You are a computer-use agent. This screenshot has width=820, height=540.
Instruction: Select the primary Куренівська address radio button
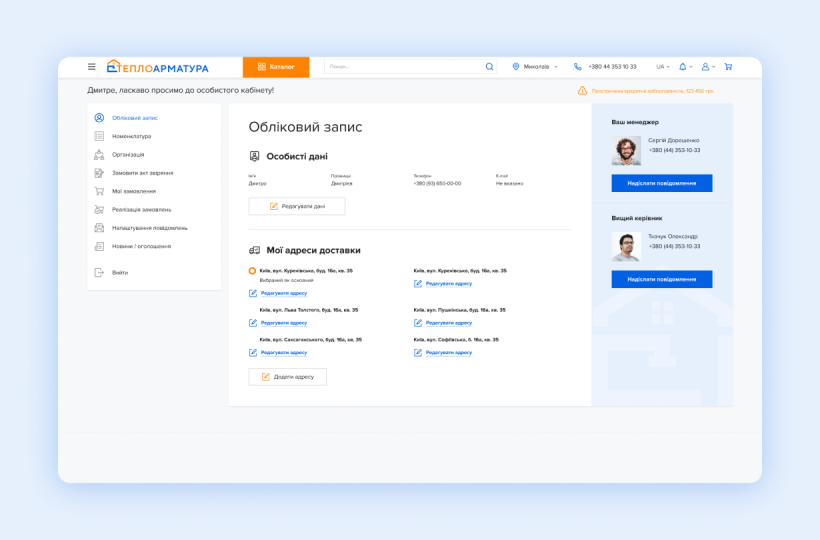click(x=252, y=271)
